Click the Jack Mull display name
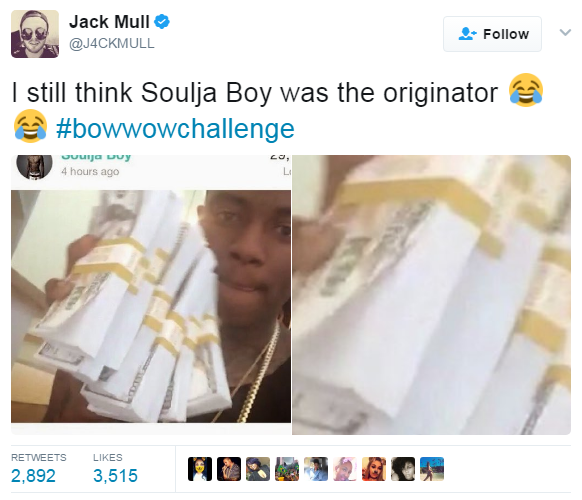582x500 pixels. pyautogui.click(x=109, y=22)
